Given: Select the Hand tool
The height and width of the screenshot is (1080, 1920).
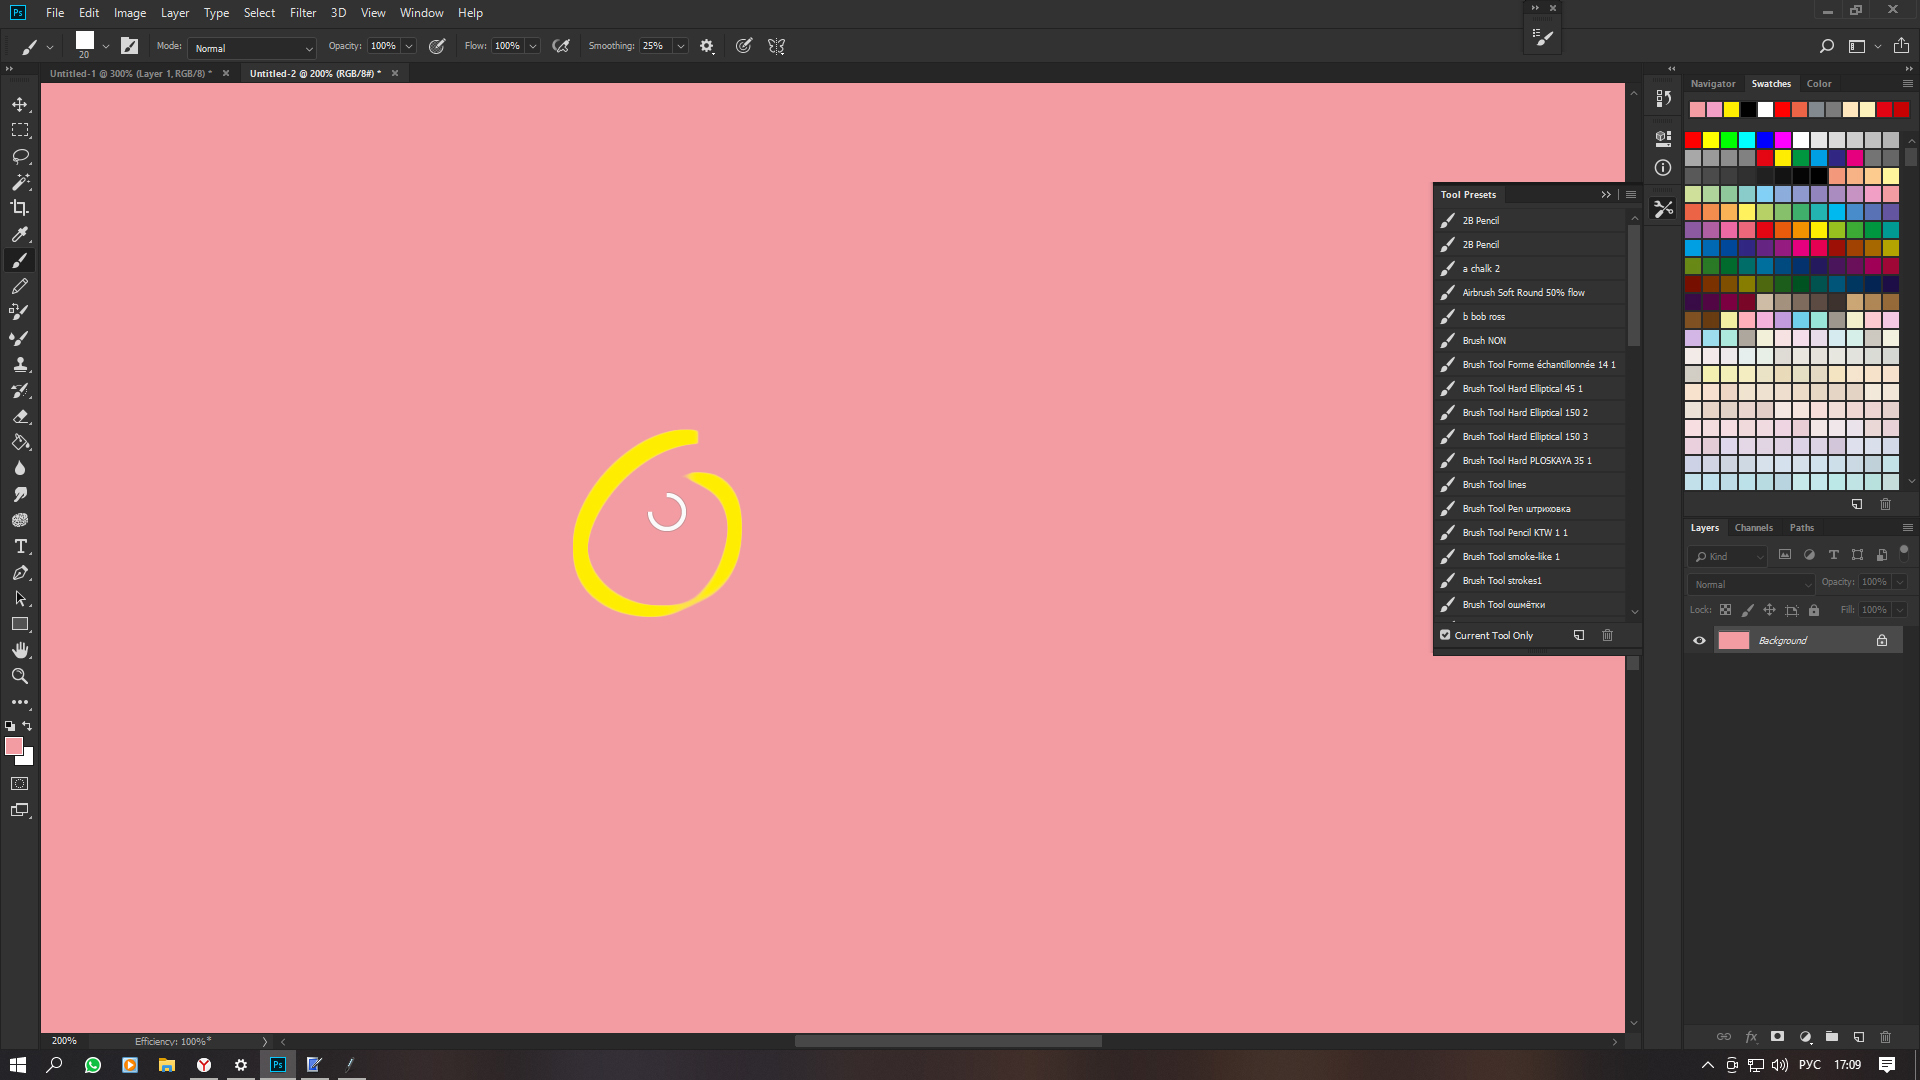Looking at the screenshot, I should (x=20, y=650).
